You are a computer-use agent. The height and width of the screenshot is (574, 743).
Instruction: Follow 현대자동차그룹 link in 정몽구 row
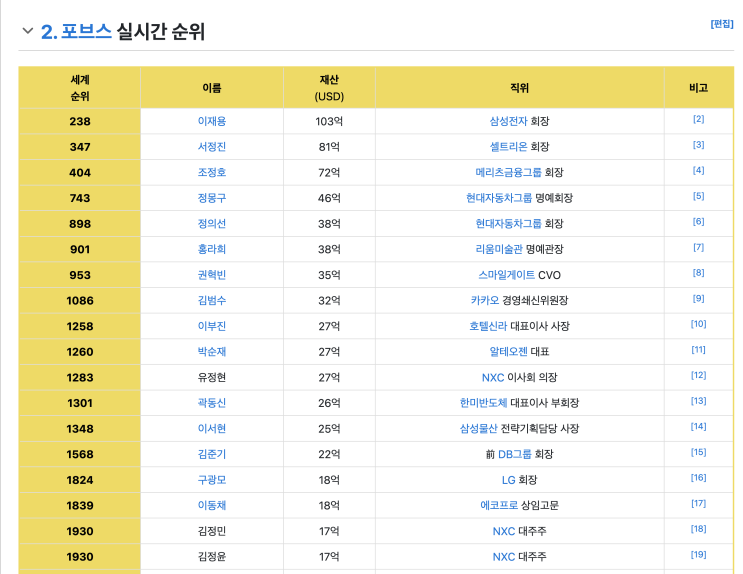pos(499,198)
